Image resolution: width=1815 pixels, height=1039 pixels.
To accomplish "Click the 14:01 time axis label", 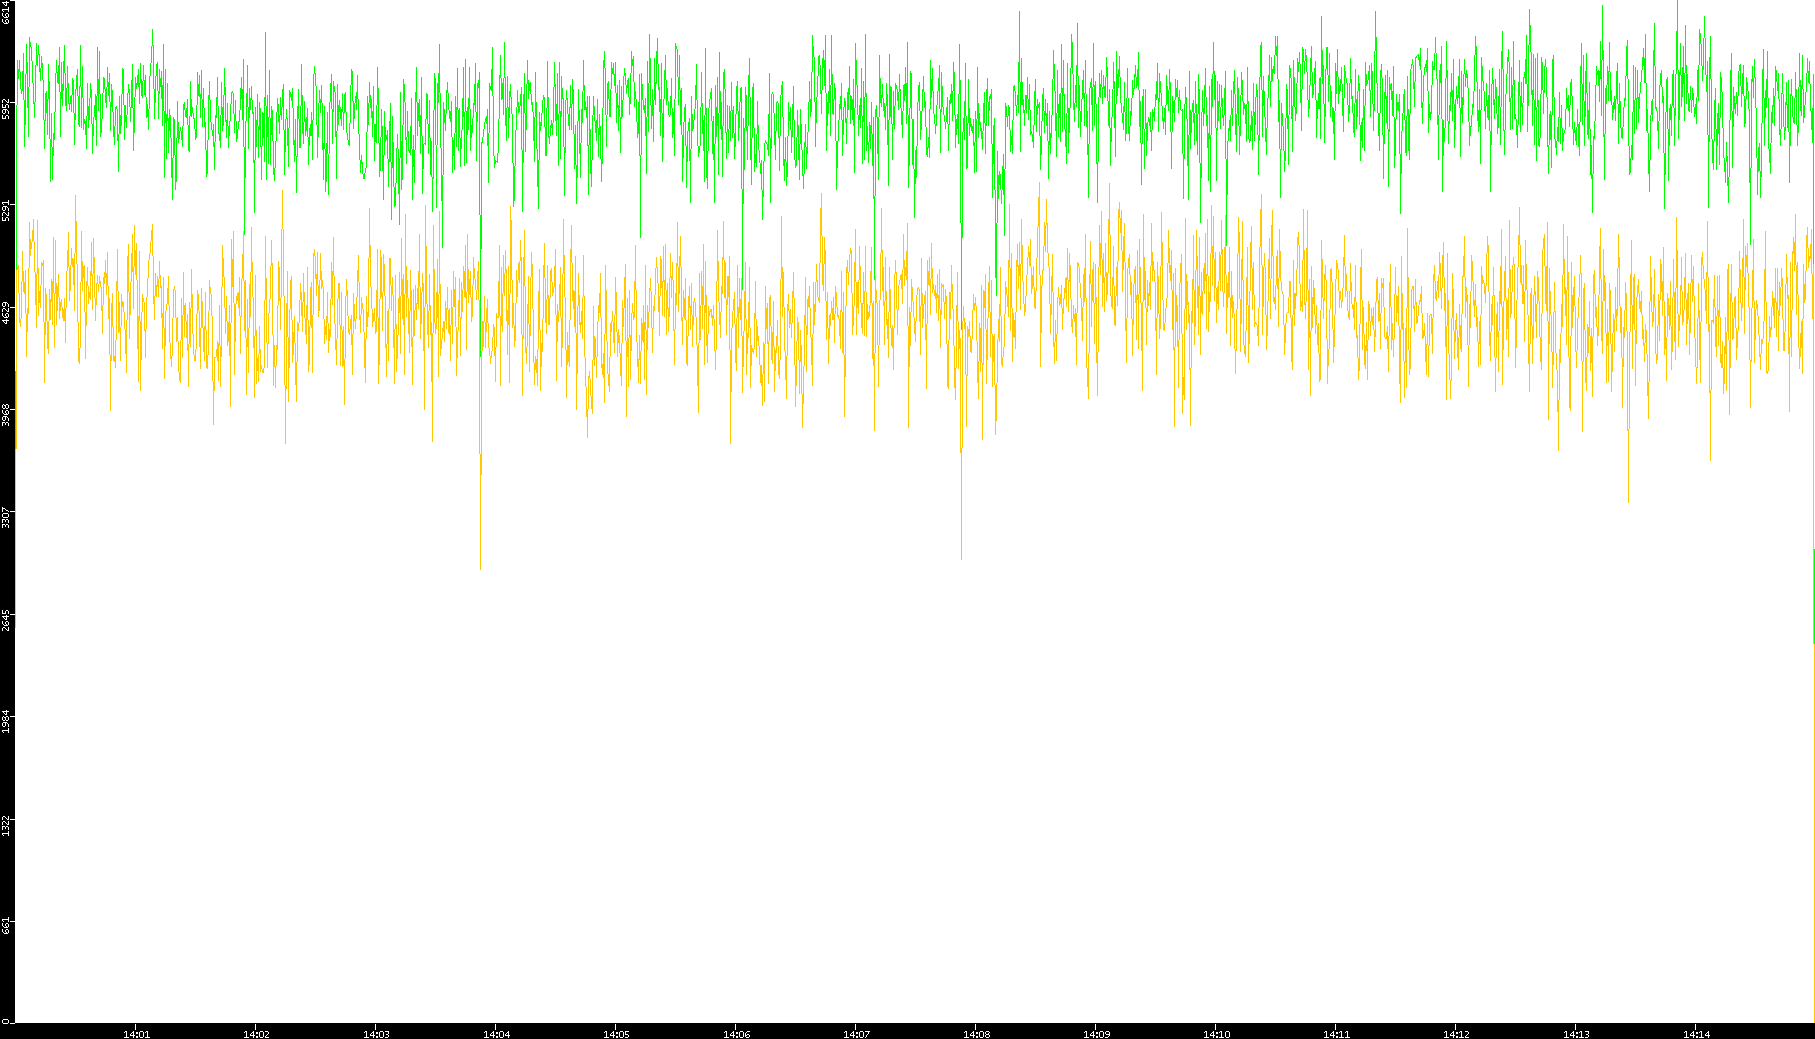I will pos(136,1034).
